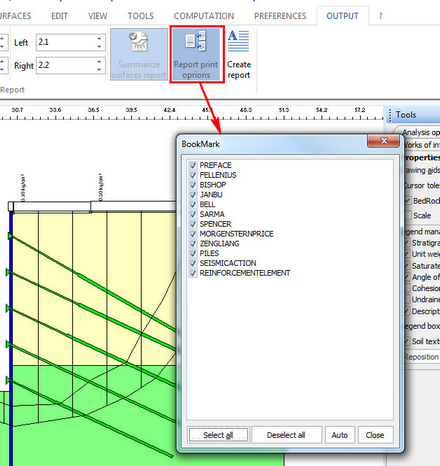Toggle the MORGENSTERNPRICE checkbox

193,234
